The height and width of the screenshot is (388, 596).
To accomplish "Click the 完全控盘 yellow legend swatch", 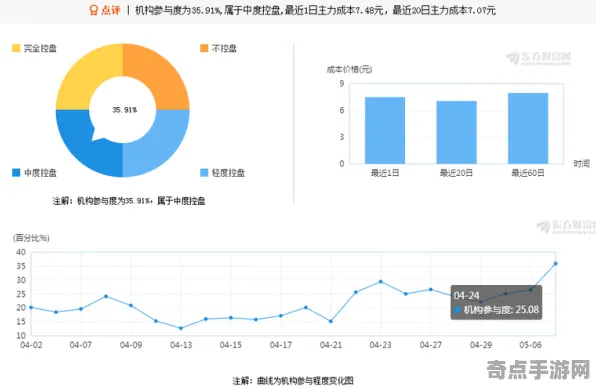I will tap(16, 48).
